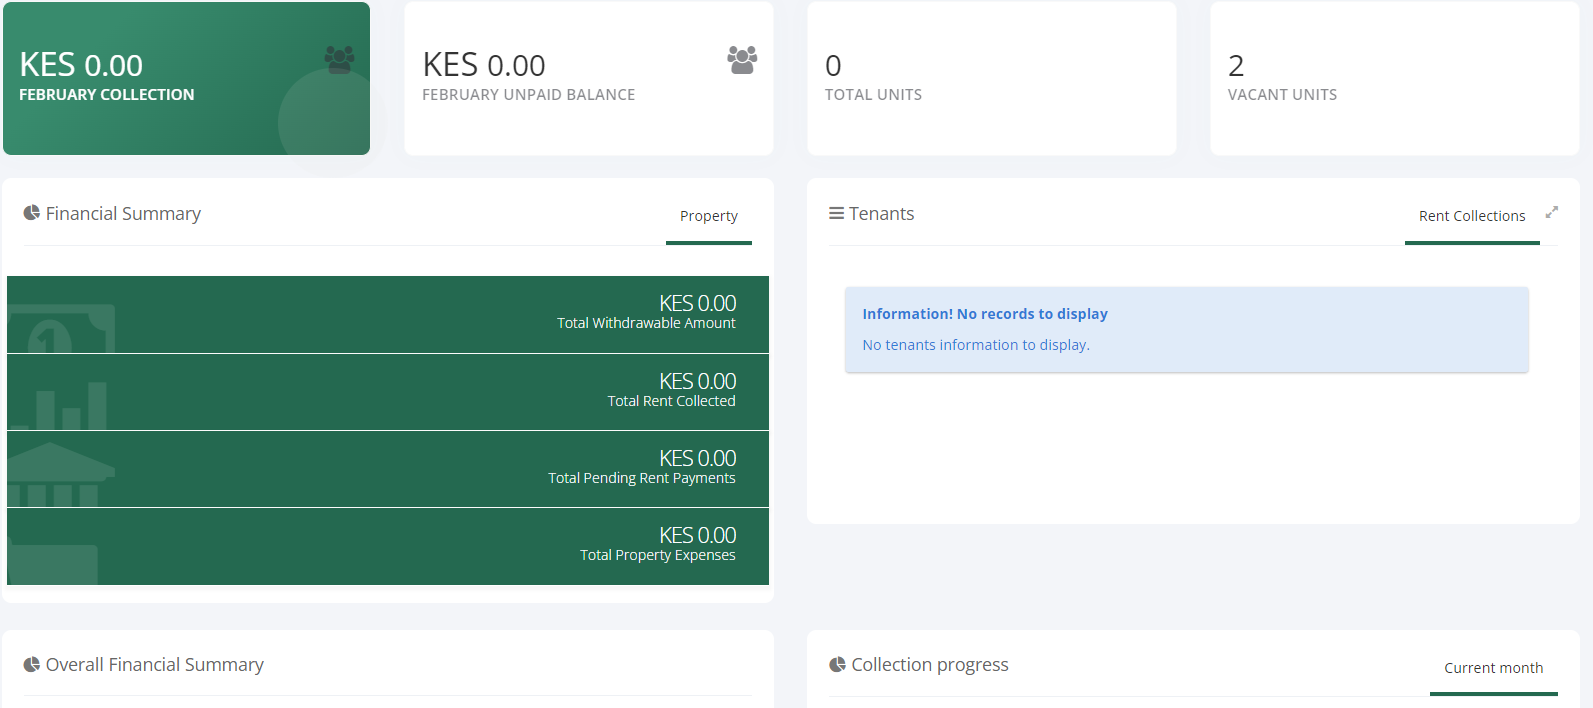Select the Property tab in Financial Summary

click(708, 216)
